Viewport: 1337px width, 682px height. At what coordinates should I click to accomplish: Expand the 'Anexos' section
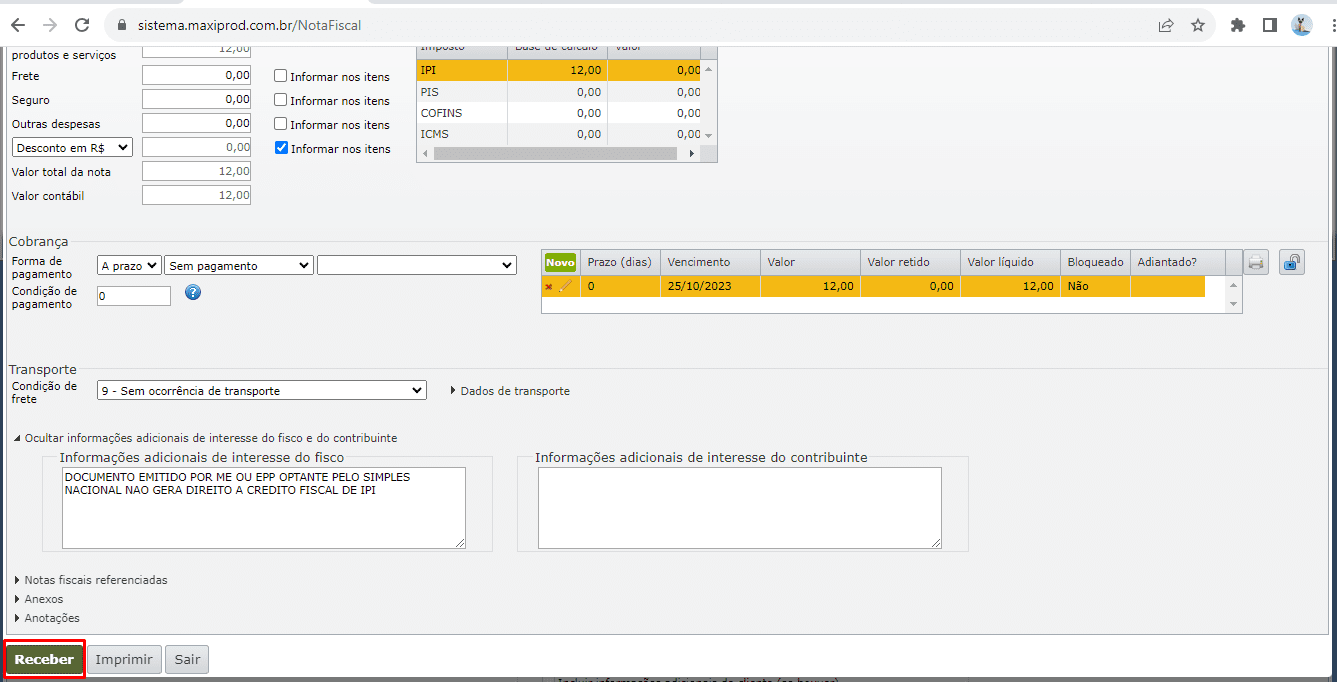click(39, 599)
